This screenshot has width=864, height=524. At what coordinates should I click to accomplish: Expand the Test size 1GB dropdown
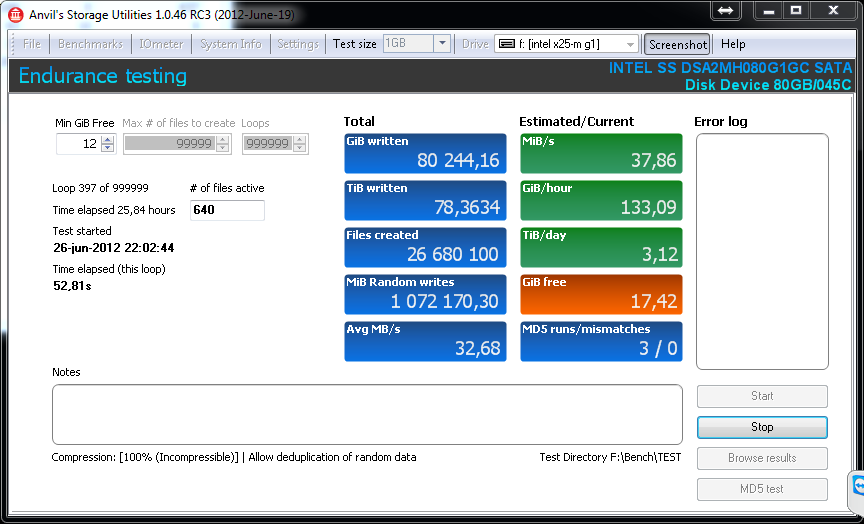pos(442,44)
